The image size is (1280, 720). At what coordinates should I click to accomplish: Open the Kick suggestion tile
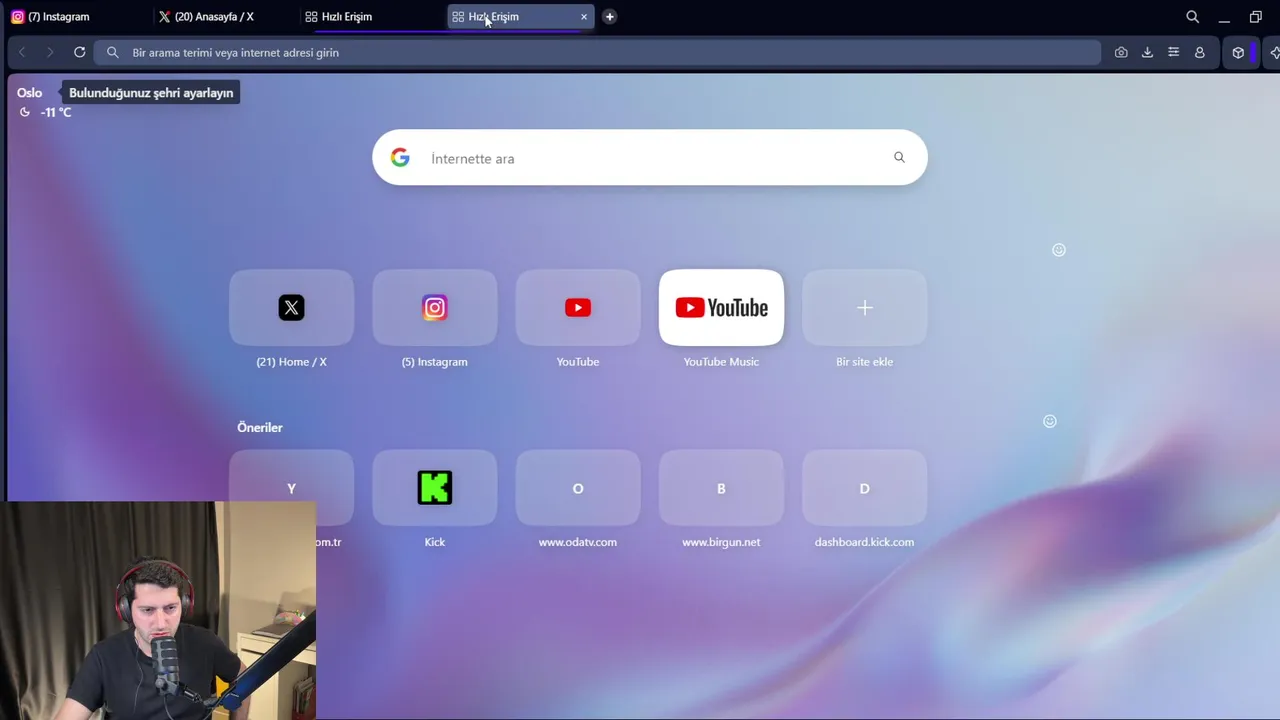[x=434, y=488]
